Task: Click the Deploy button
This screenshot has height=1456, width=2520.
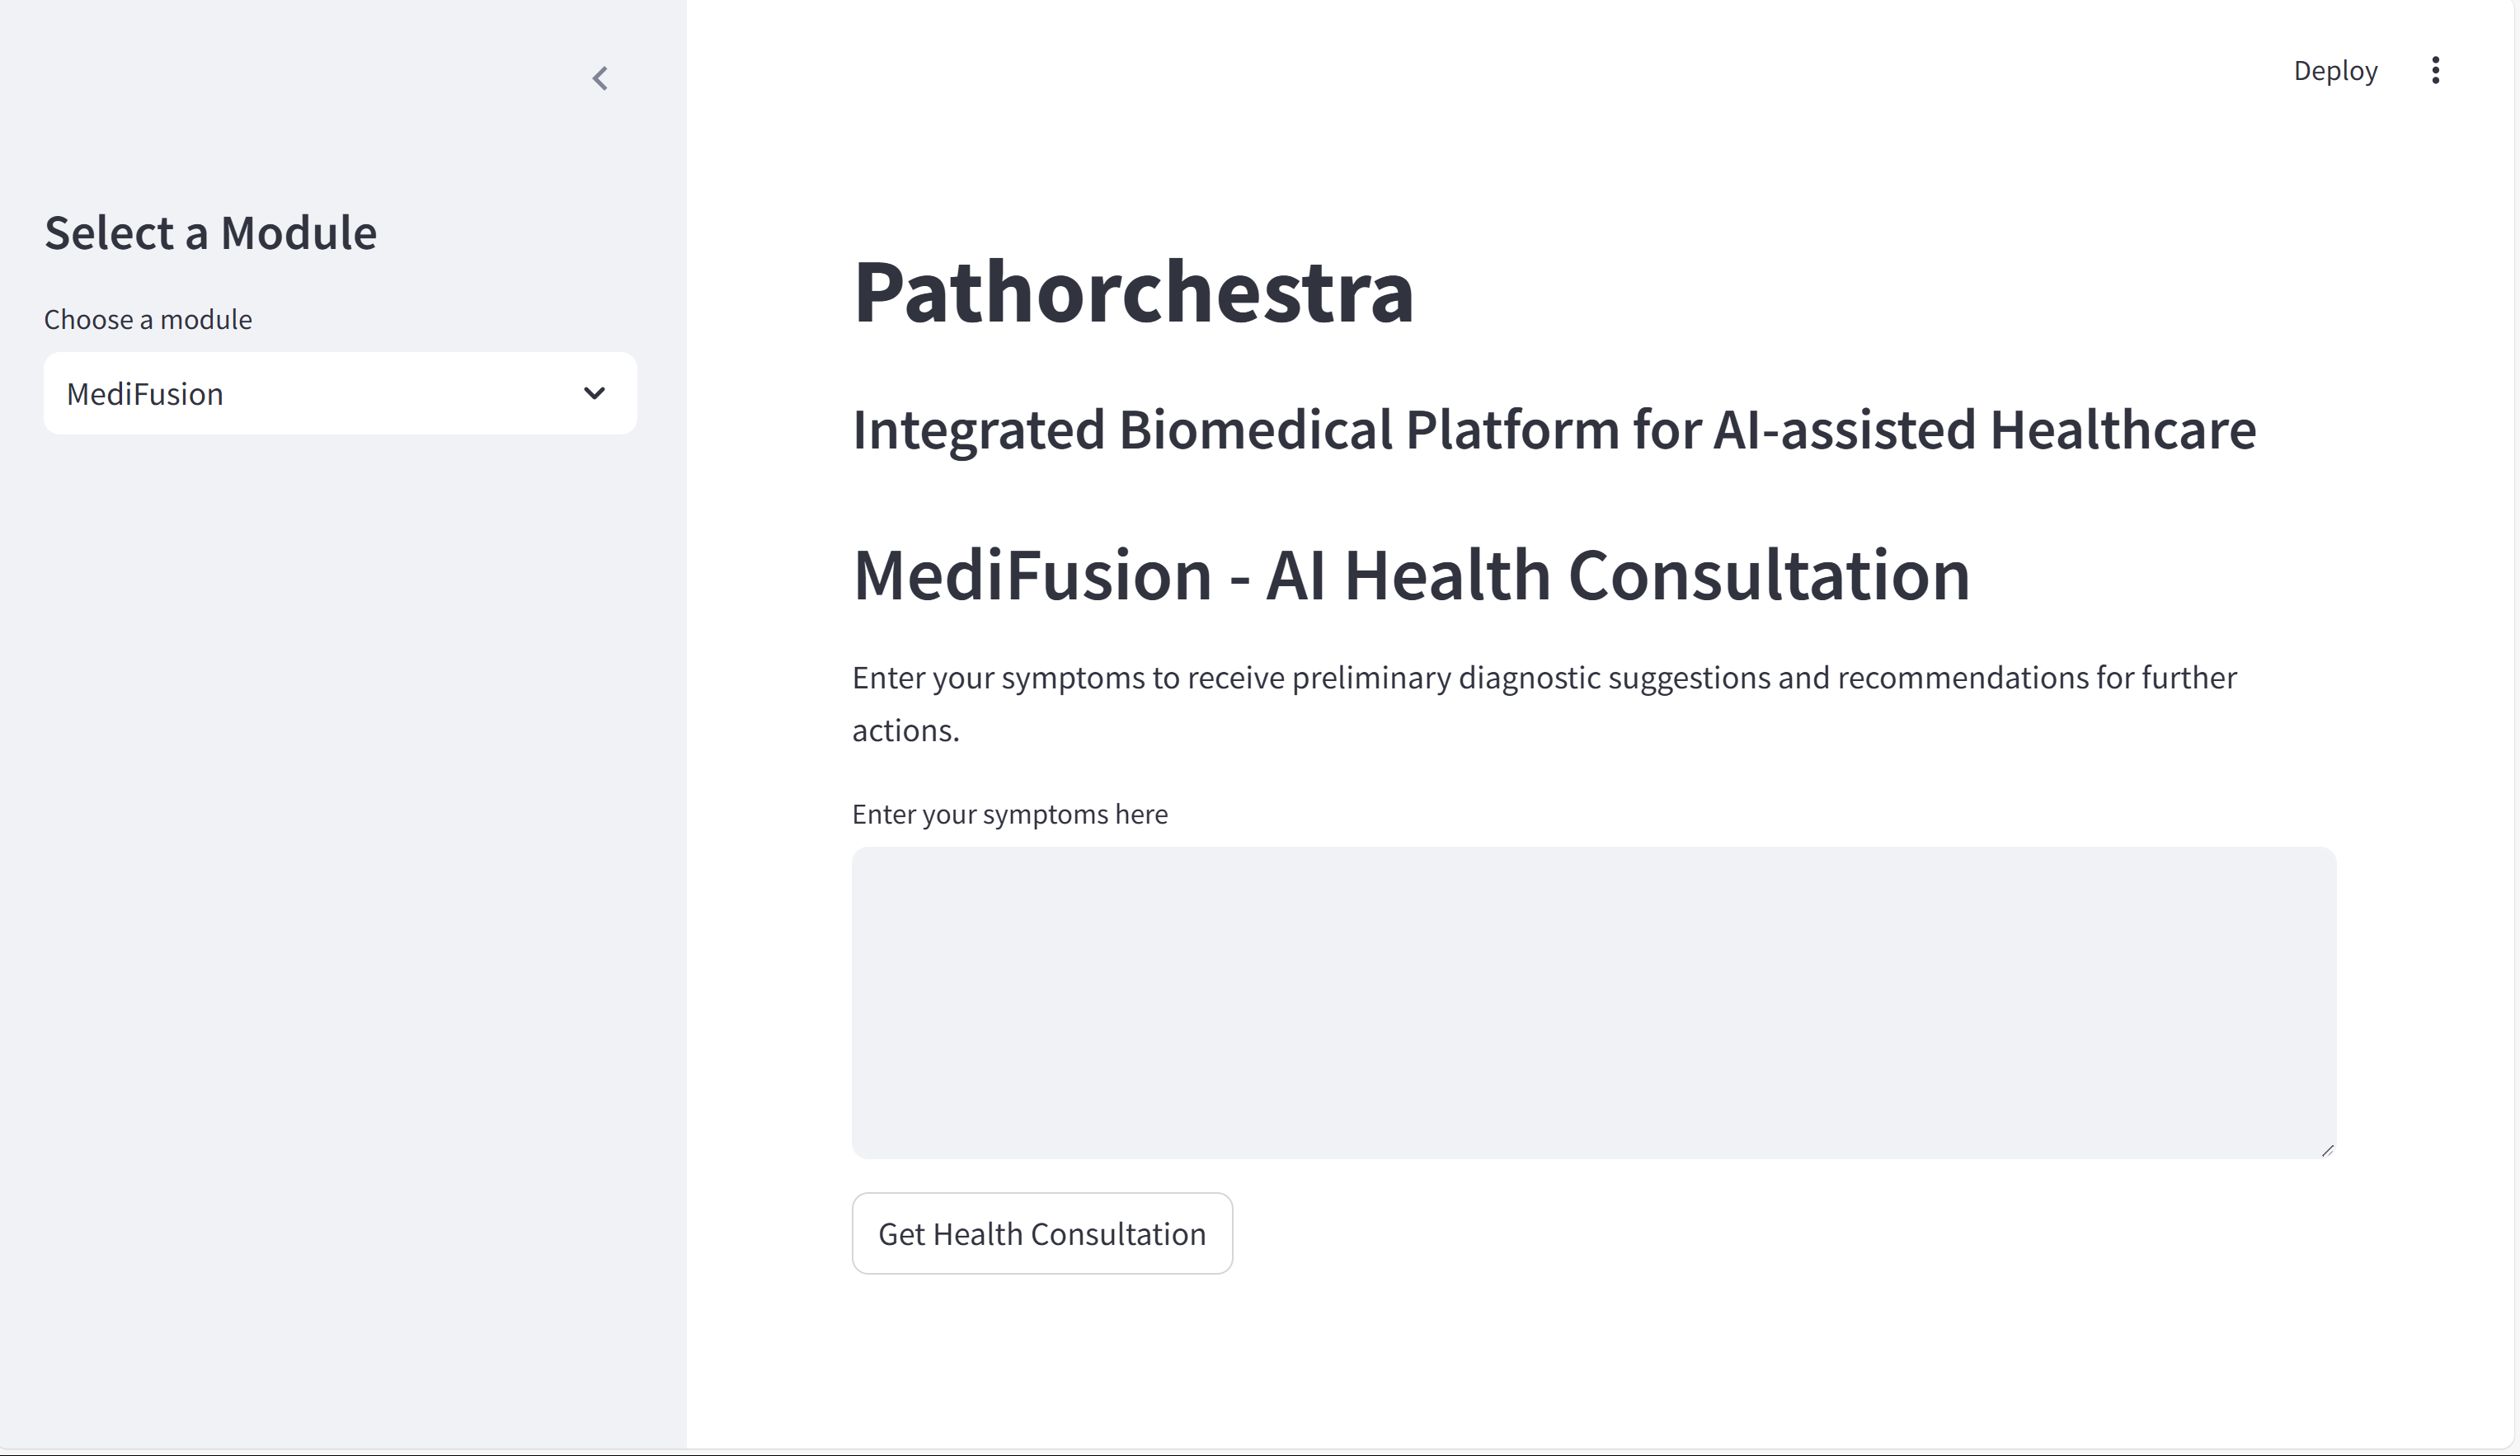Action: click(2335, 71)
